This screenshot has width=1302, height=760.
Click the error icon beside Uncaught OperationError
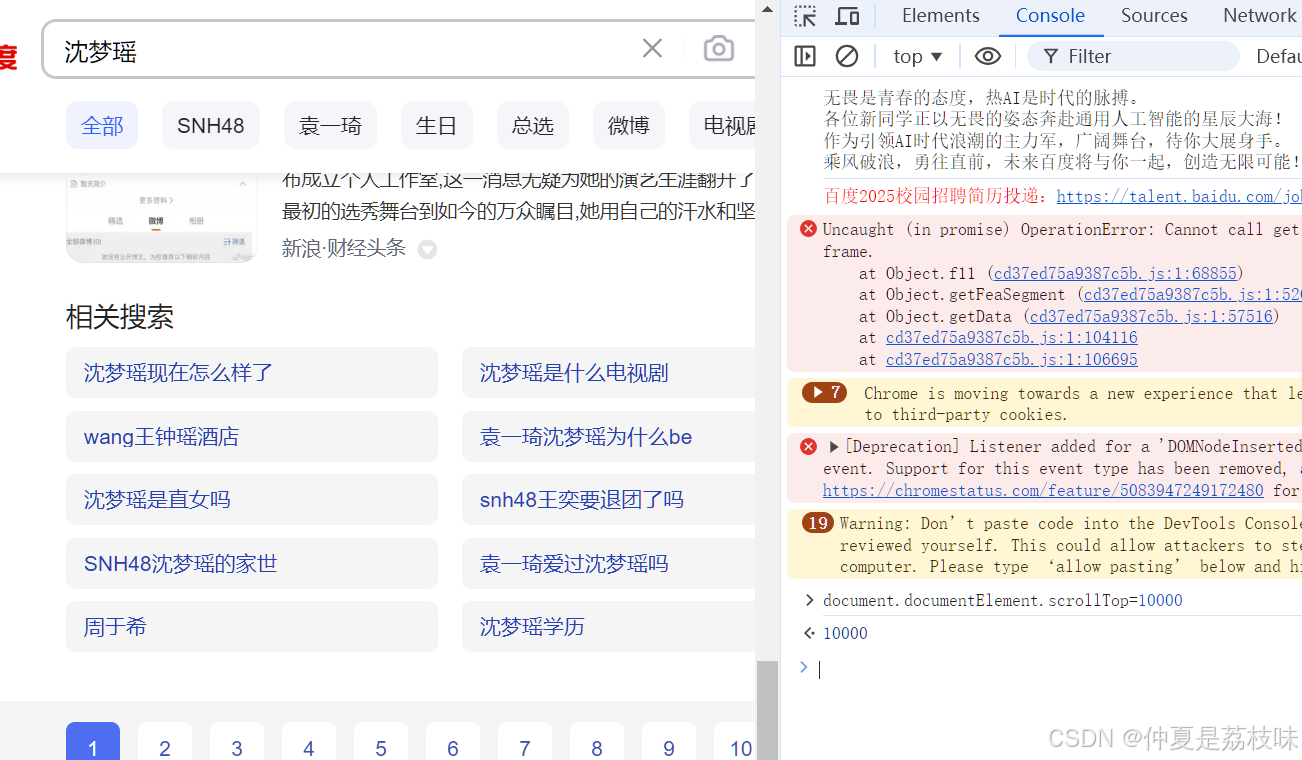coord(808,229)
